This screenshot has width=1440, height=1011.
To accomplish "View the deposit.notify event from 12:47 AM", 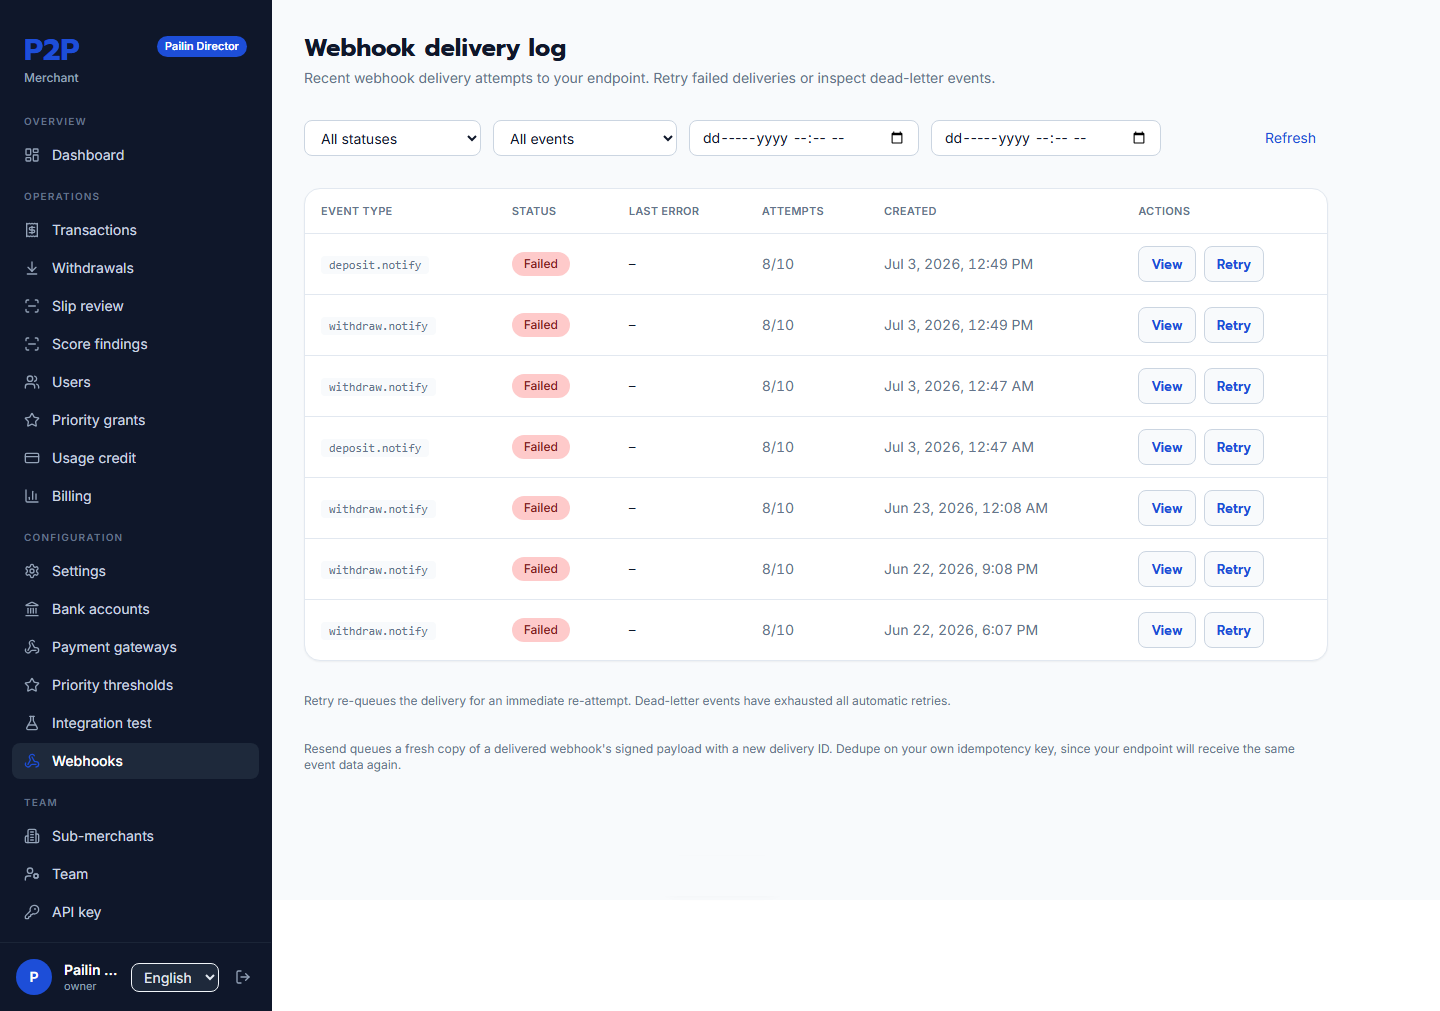I will point(1167,447).
